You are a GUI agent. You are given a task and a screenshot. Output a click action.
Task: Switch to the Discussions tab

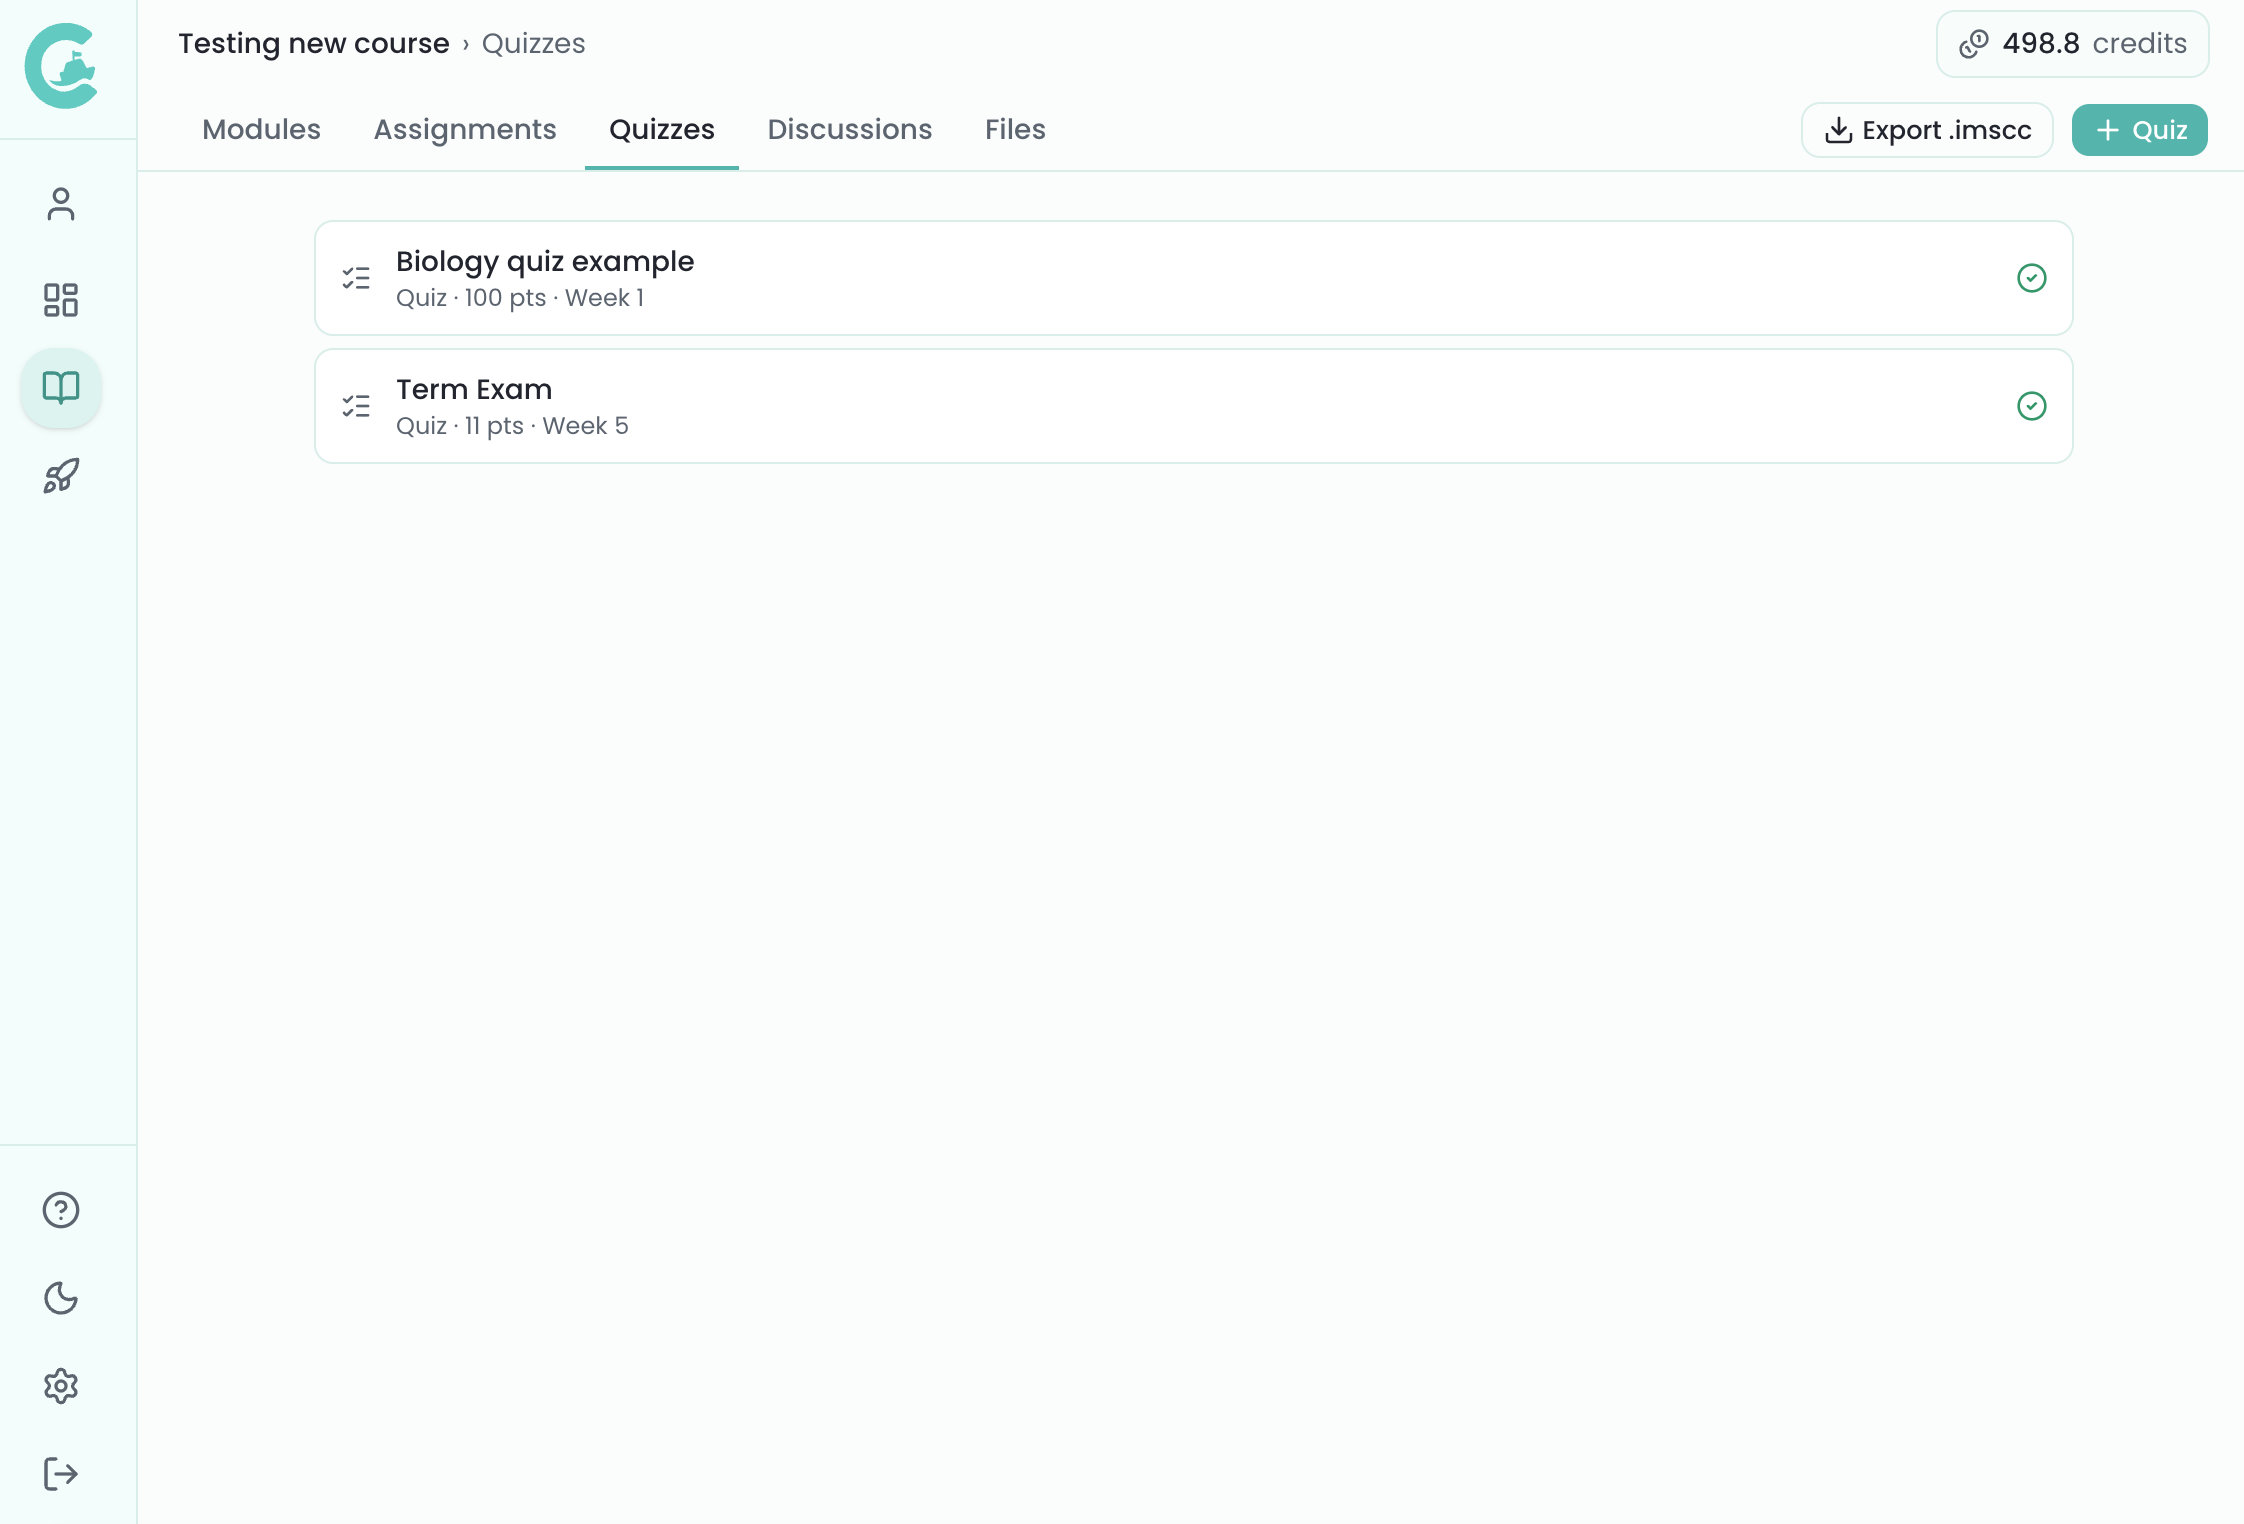(x=850, y=130)
